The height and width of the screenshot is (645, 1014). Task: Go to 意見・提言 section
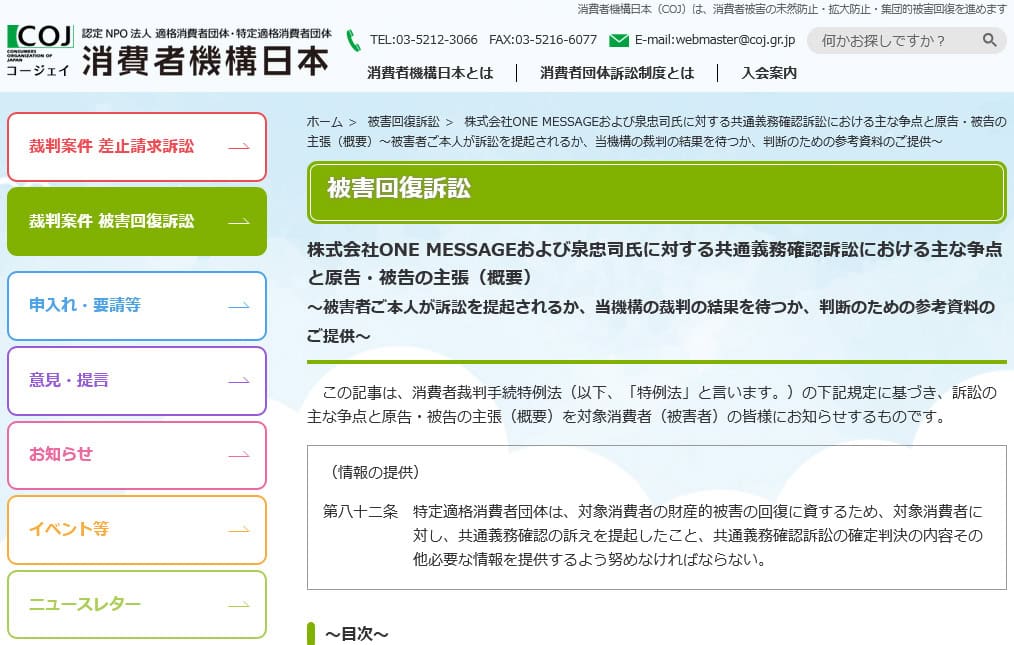137,380
